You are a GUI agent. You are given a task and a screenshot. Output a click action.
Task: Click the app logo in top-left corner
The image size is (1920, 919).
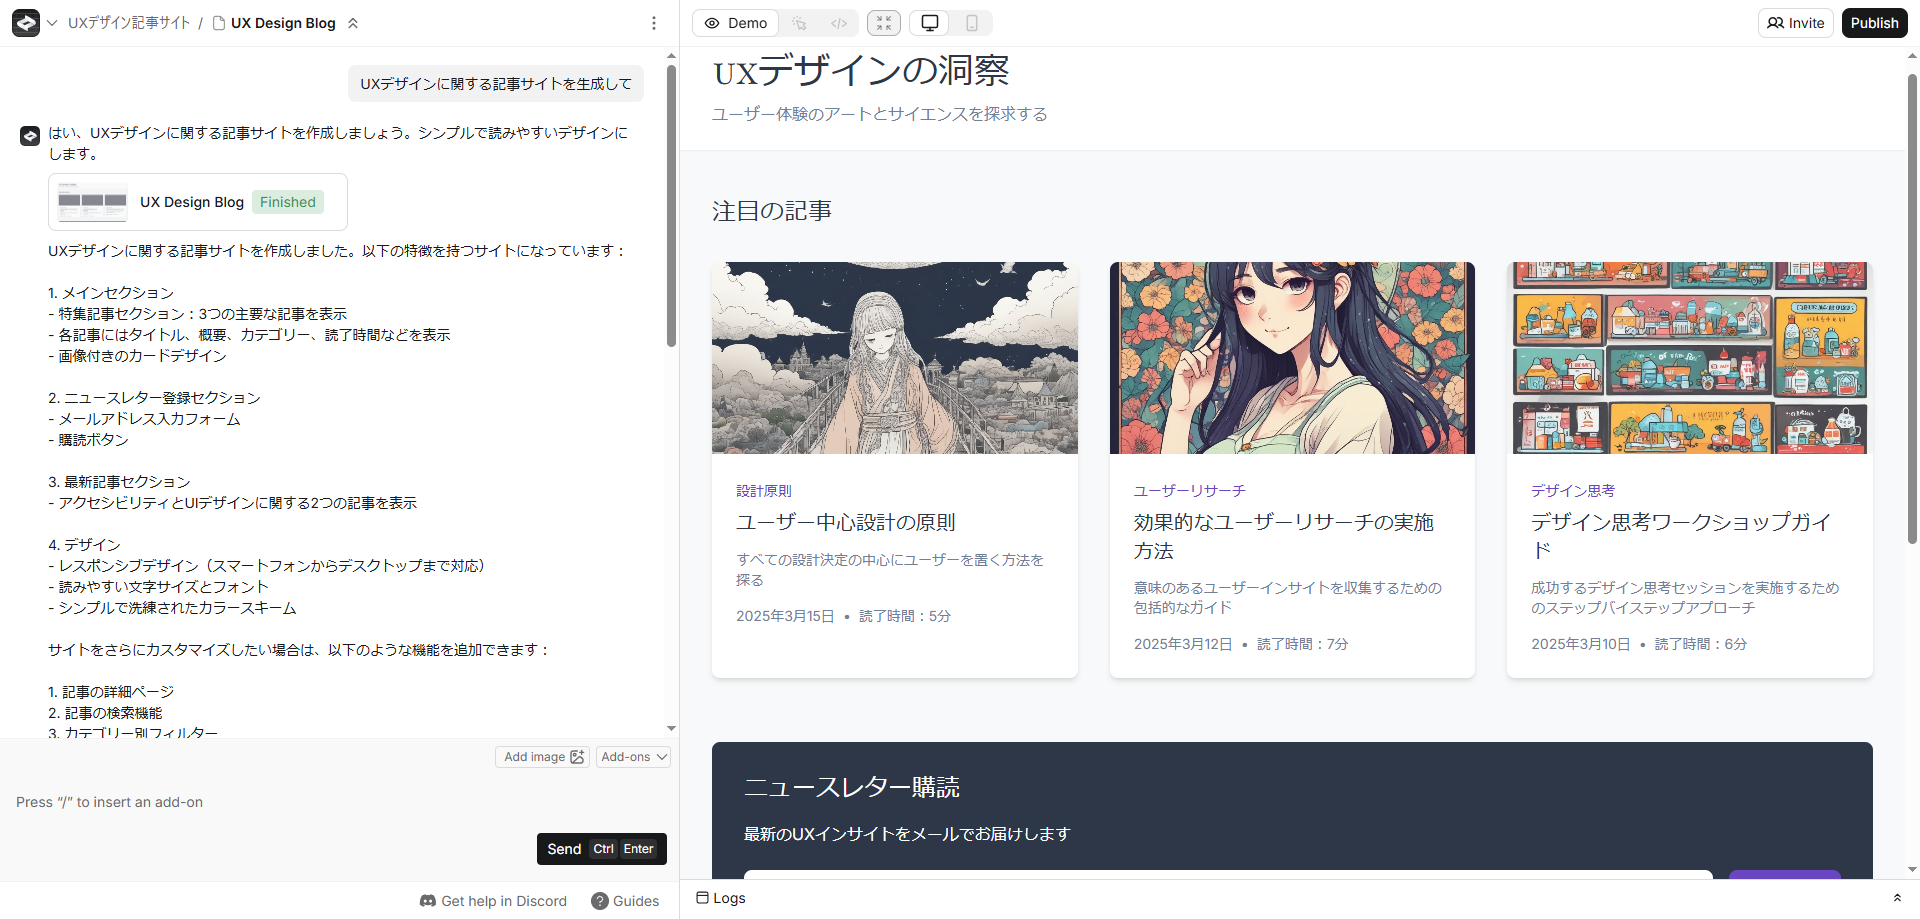(26, 23)
